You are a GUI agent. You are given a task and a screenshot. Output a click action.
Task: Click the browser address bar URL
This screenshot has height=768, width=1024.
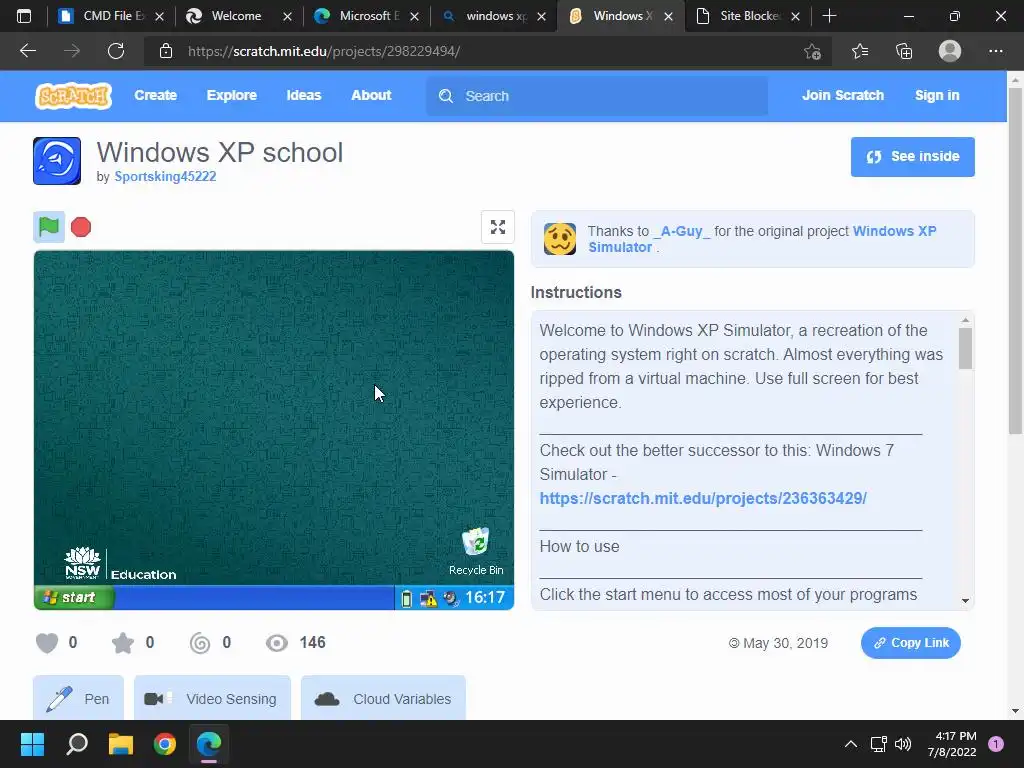pyautogui.click(x=324, y=51)
